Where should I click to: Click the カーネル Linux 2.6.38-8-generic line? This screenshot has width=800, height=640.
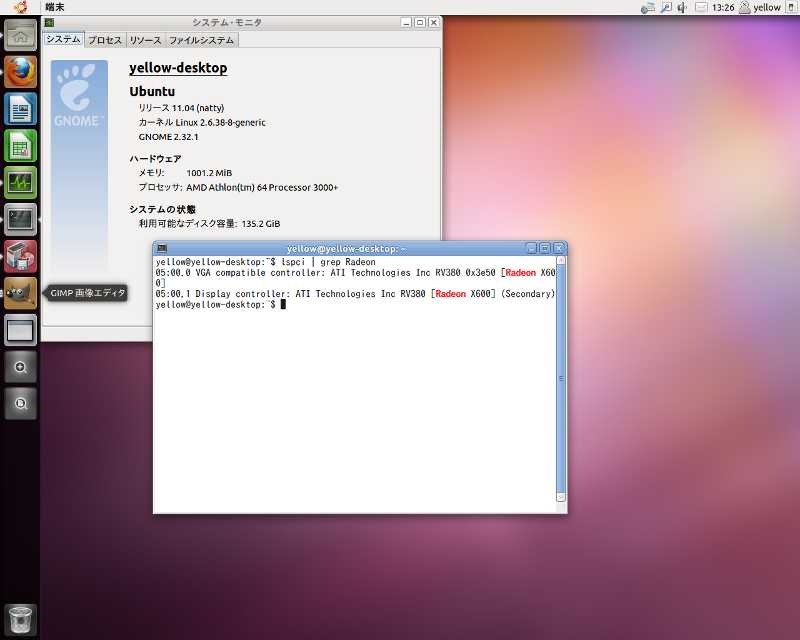point(202,122)
